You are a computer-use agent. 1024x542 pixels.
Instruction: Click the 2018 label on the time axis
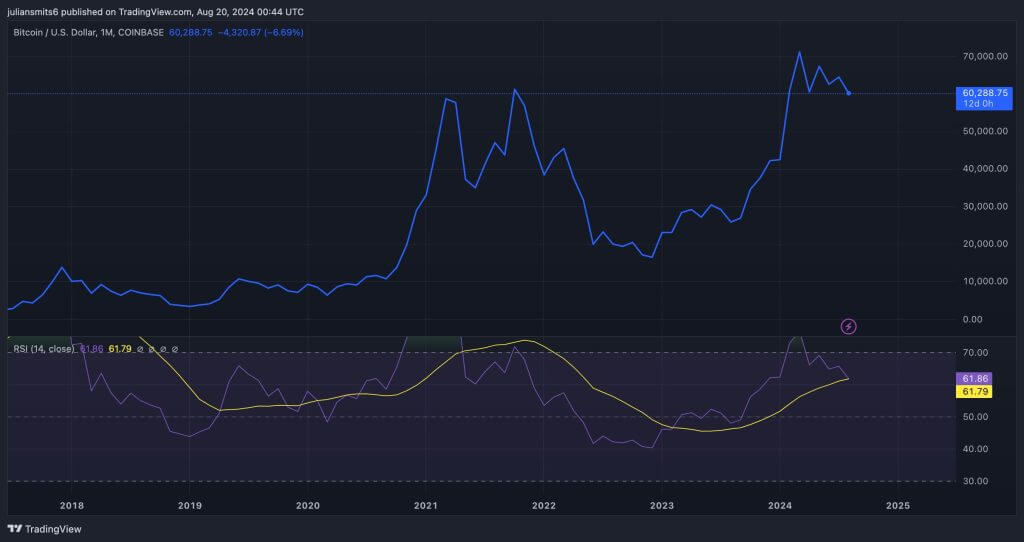[71, 505]
